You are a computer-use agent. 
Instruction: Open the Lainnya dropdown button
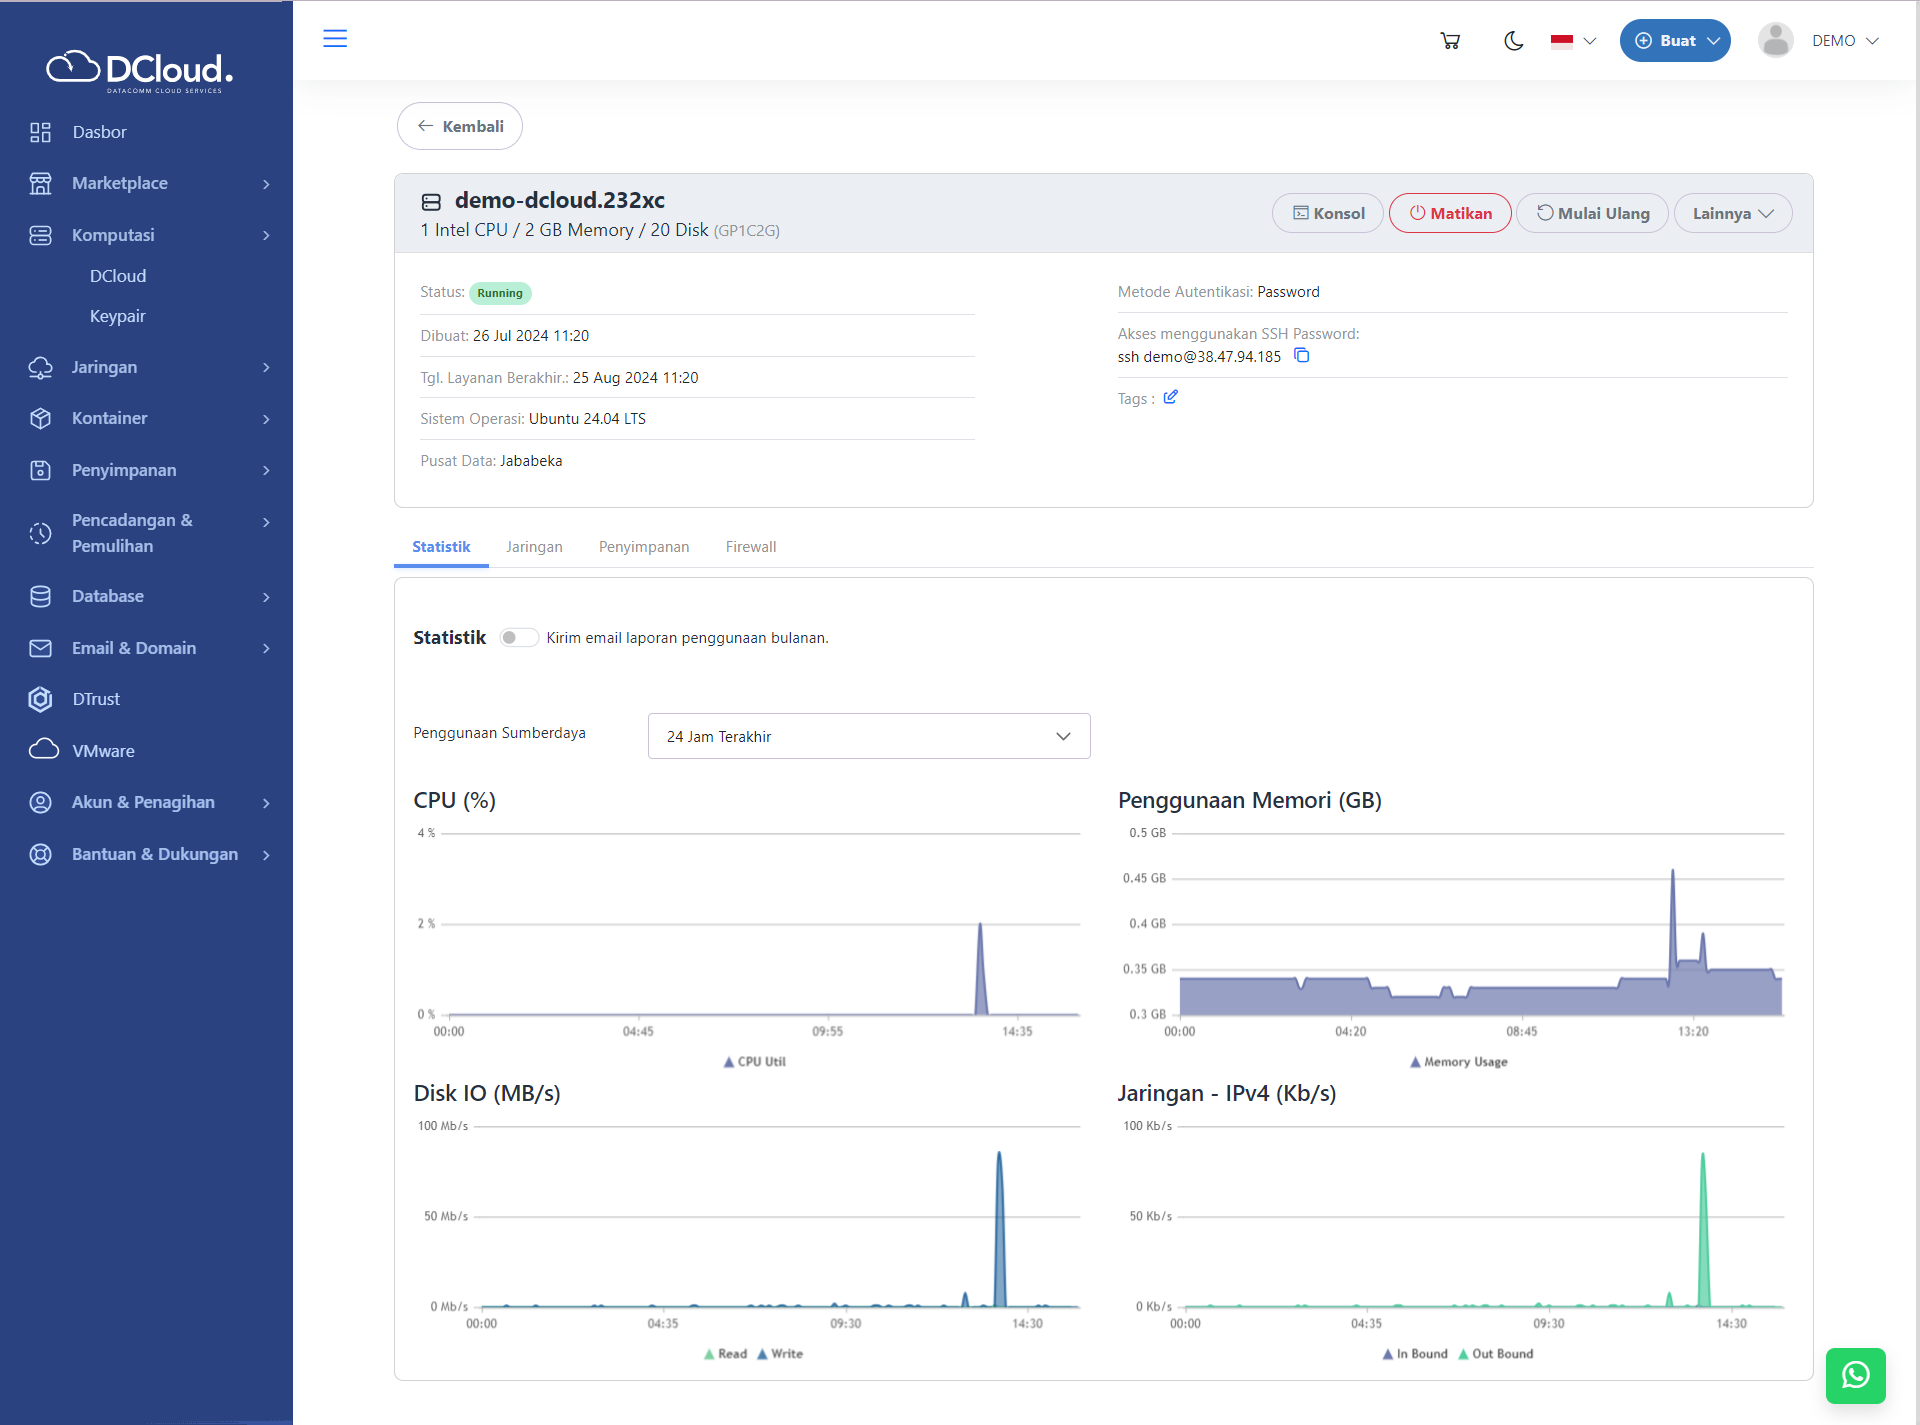click(1733, 213)
